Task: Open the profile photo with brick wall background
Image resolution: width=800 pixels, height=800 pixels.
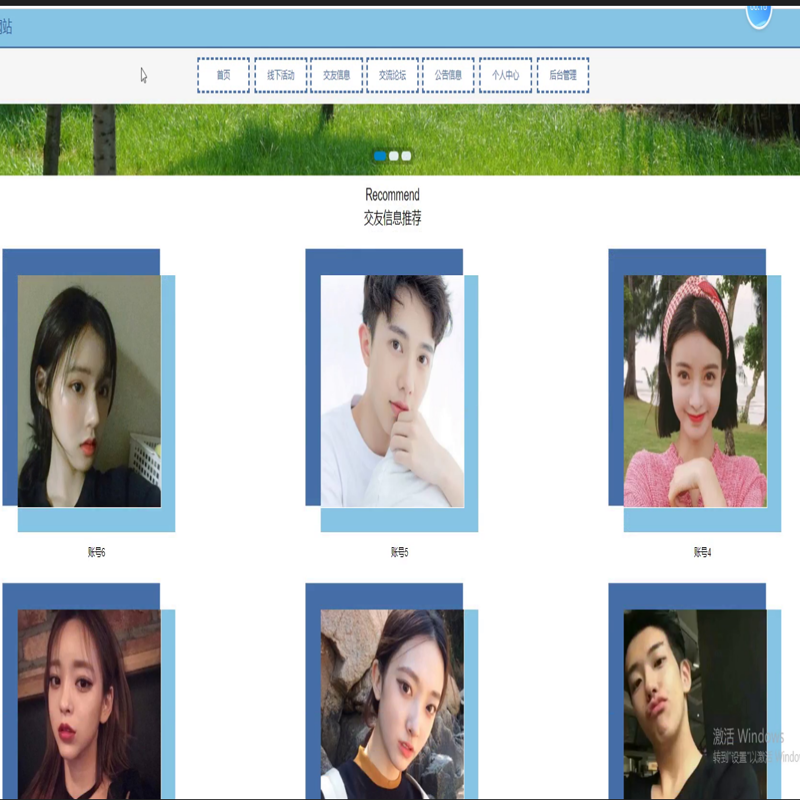Action: pos(89,705)
